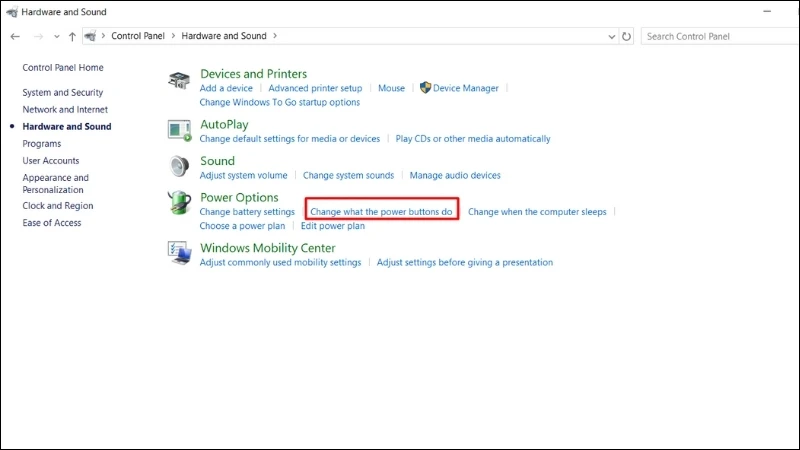This screenshot has height=450, width=800.
Task: Open Devices and Printers heading
Action: [254, 73]
